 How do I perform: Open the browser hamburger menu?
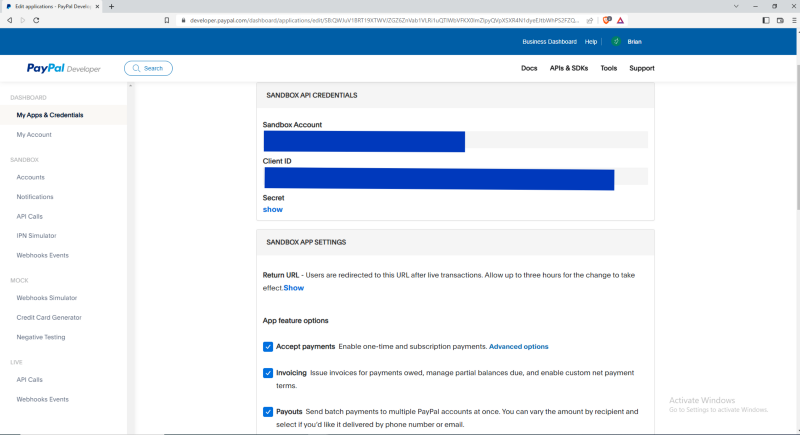[794, 20]
